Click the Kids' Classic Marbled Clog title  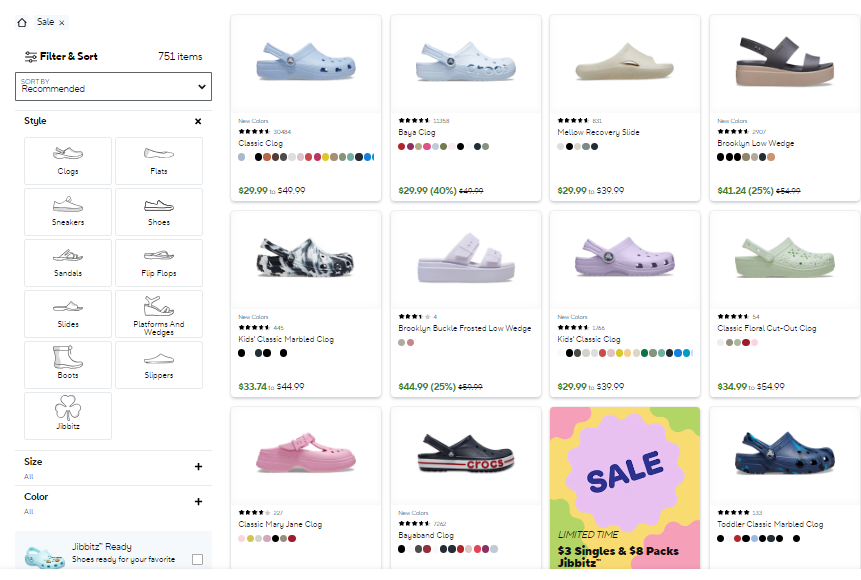coord(286,339)
